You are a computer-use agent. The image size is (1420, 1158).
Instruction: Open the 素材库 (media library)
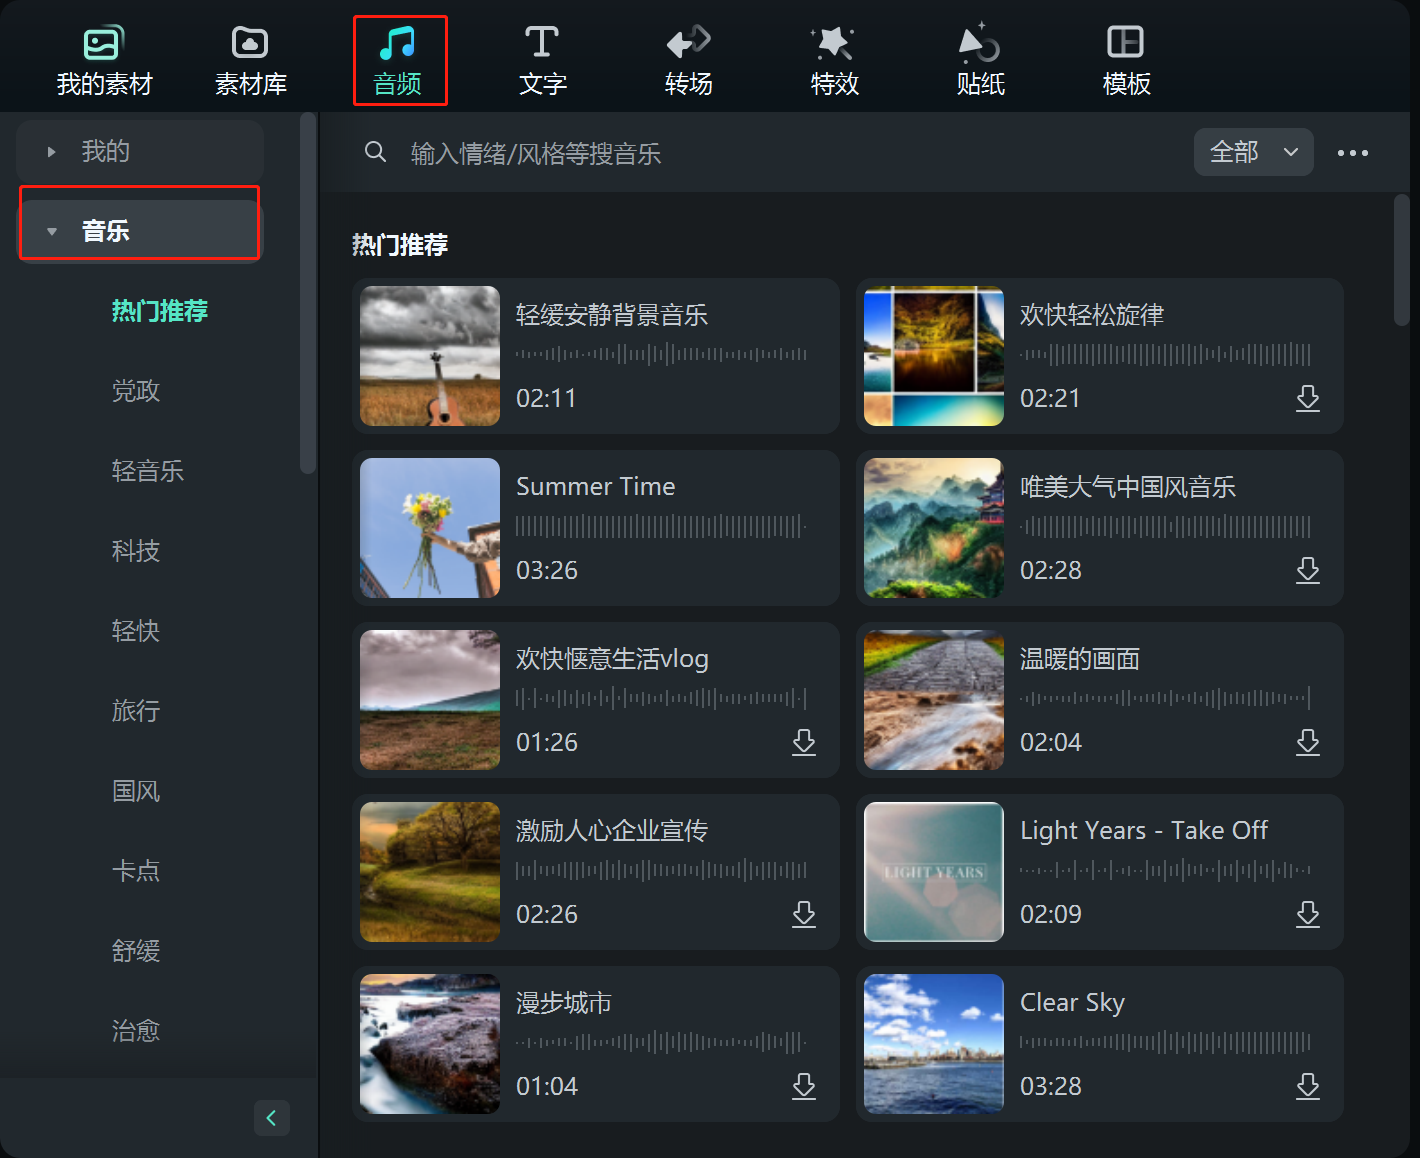[x=249, y=58]
